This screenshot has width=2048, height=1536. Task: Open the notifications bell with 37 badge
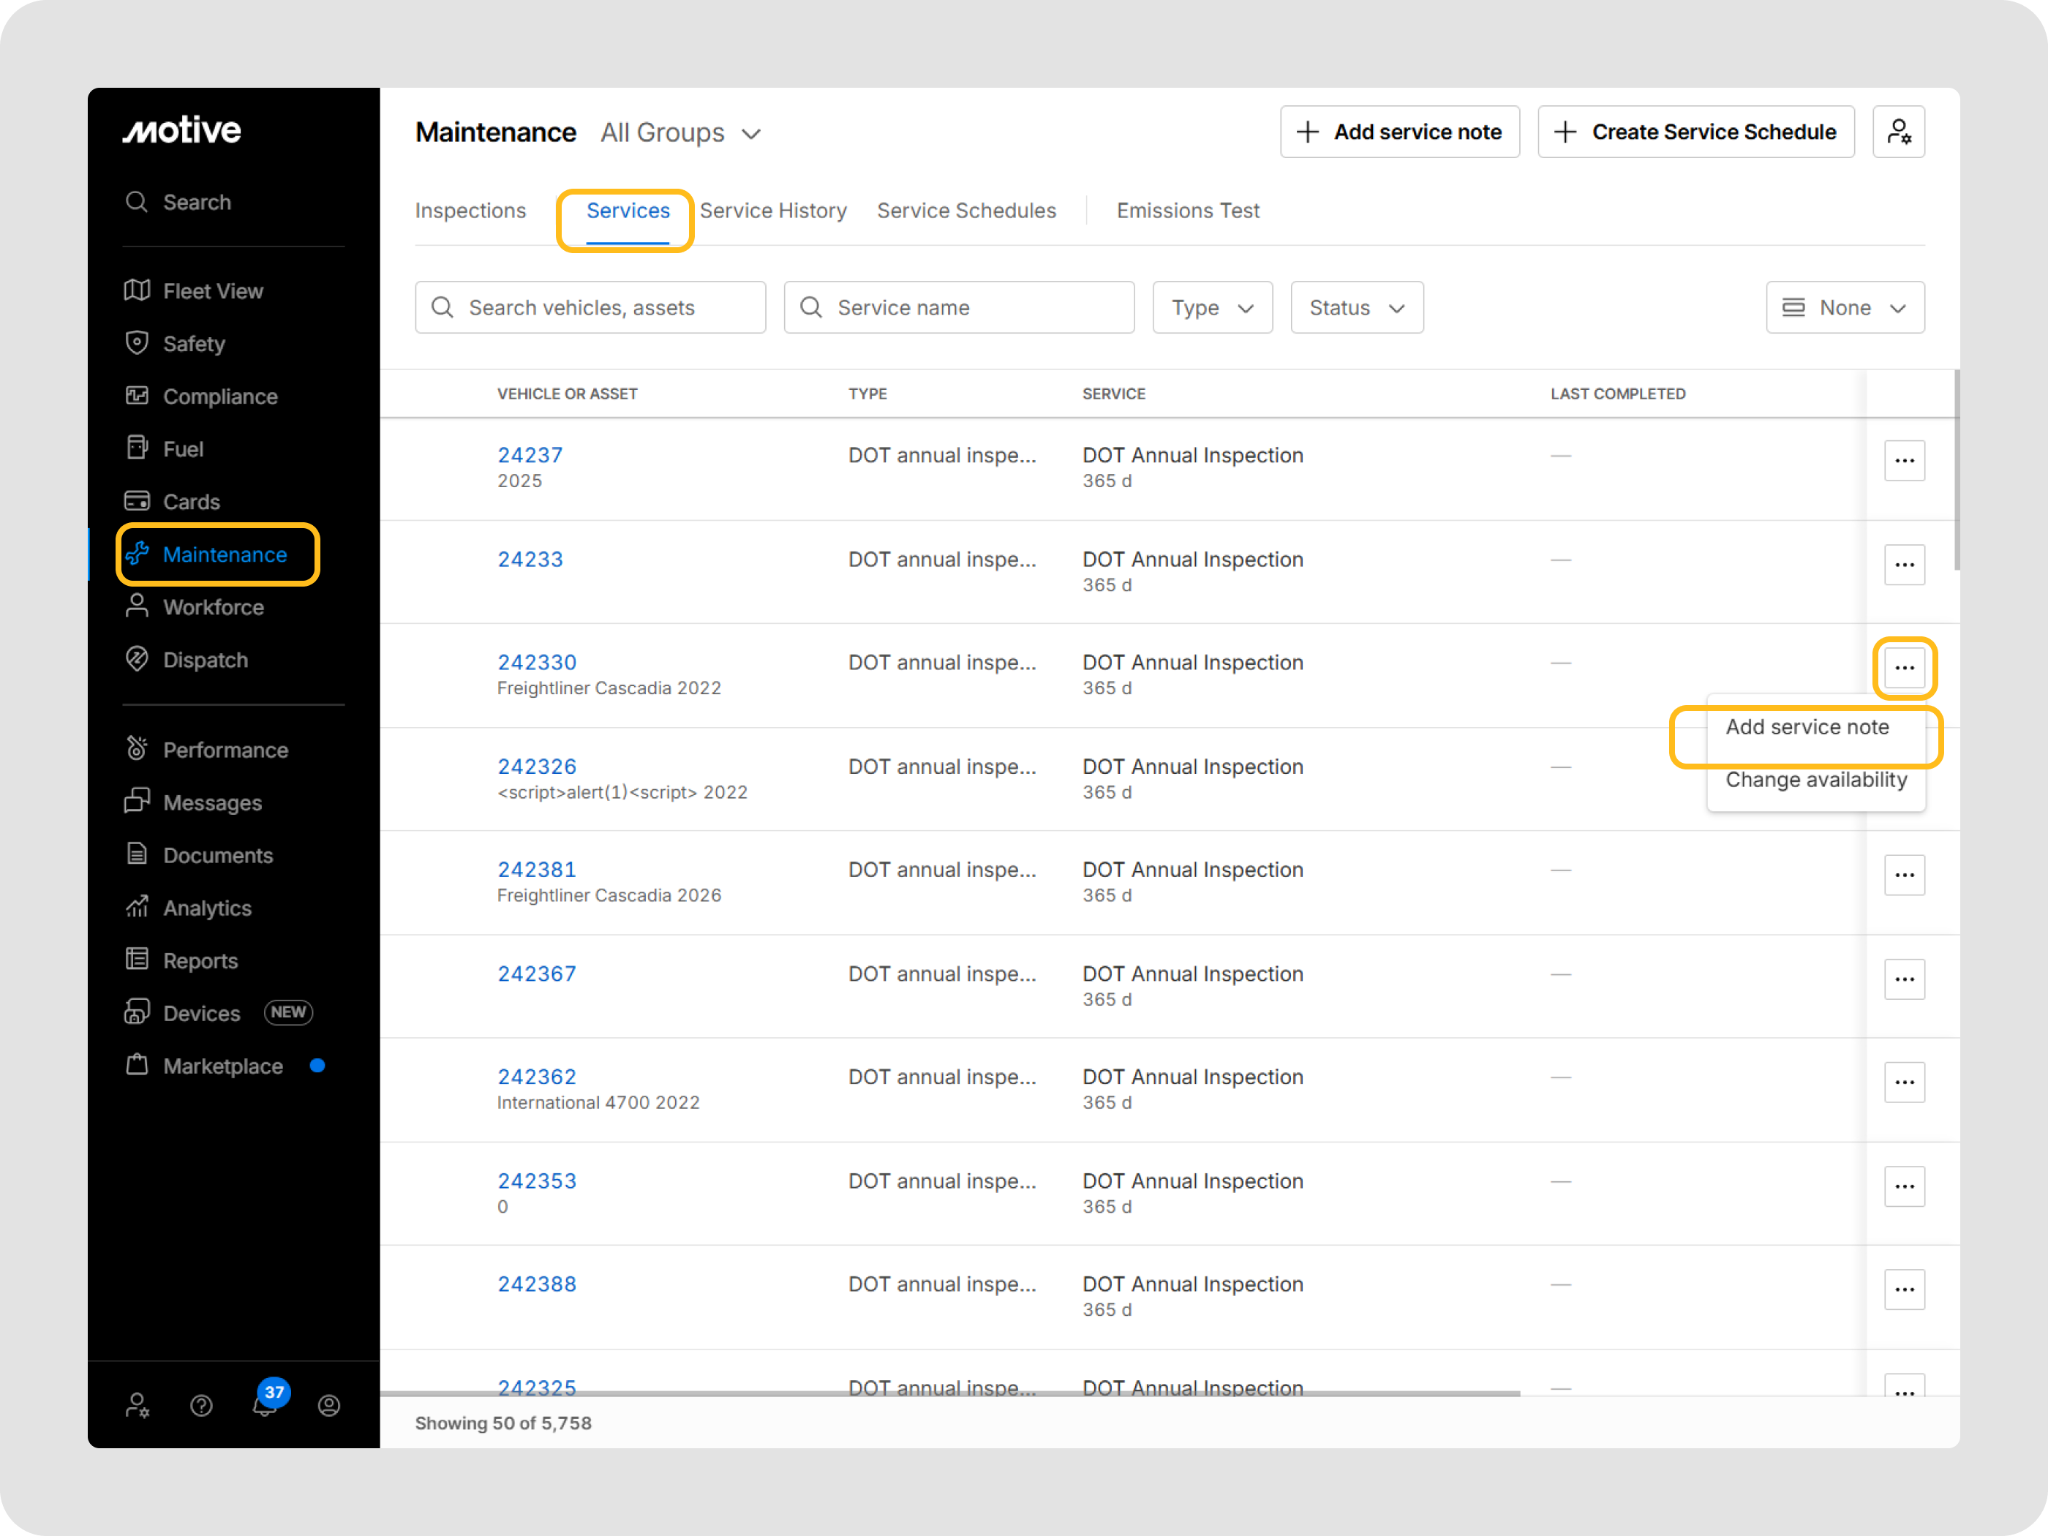(x=265, y=1404)
